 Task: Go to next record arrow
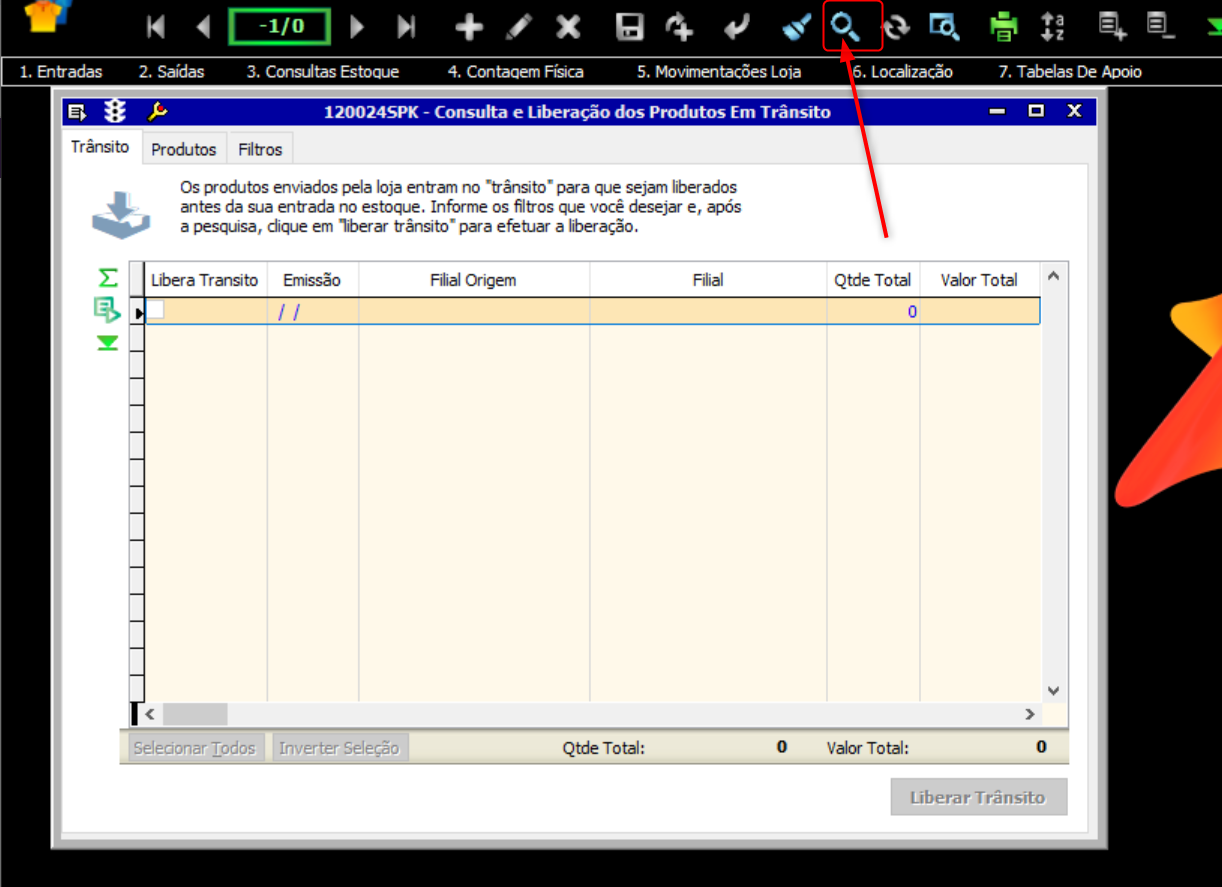[357, 27]
